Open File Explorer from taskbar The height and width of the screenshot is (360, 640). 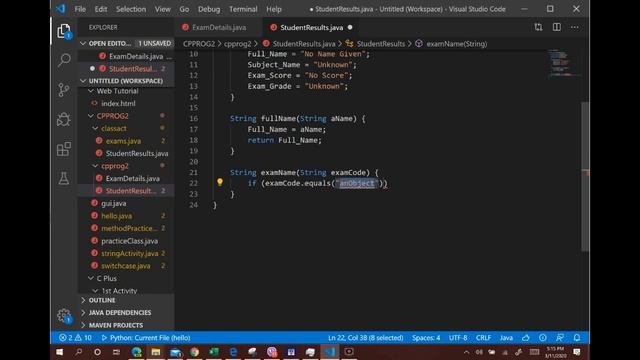pos(156,352)
